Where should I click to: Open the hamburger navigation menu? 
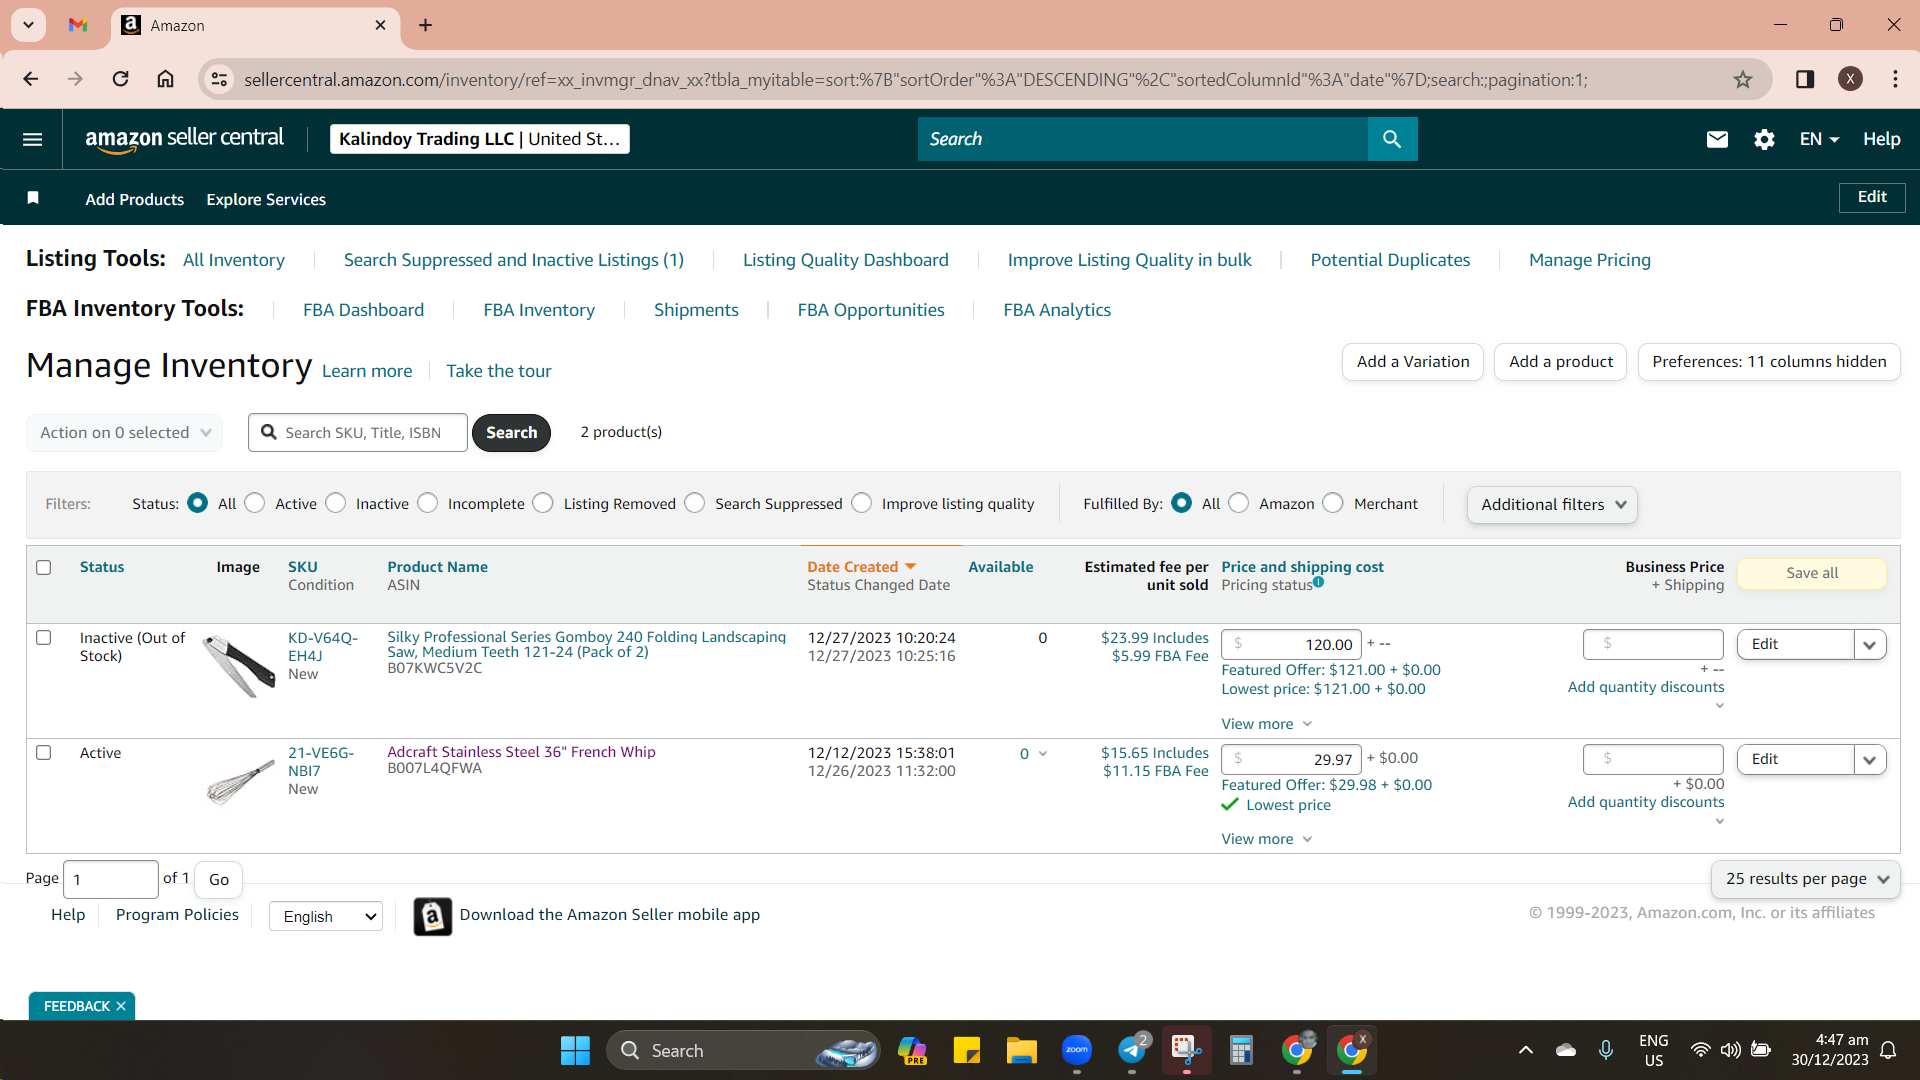click(x=32, y=139)
